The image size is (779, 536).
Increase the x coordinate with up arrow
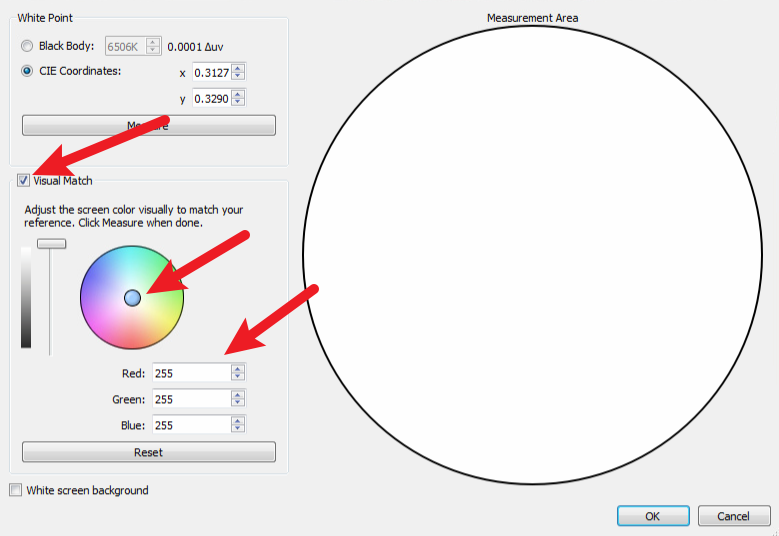coord(238,68)
